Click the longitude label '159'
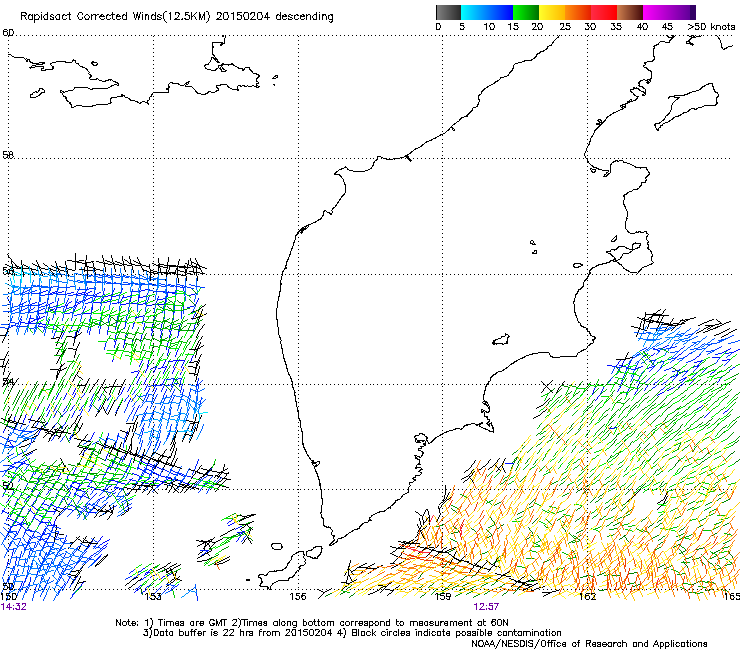This screenshot has height=650, width=740. 443,597
